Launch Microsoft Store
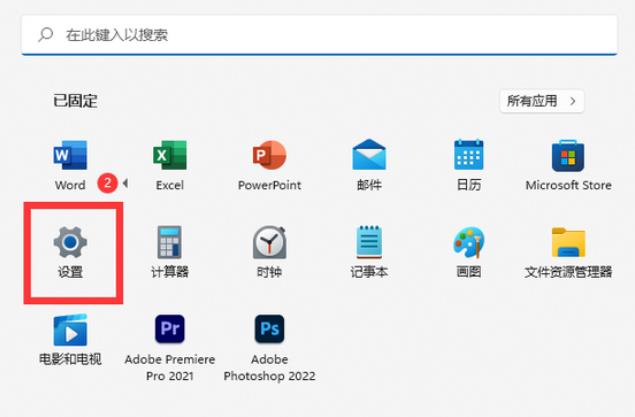The width and height of the screenshot is (635, 417). tap(568, 165)
